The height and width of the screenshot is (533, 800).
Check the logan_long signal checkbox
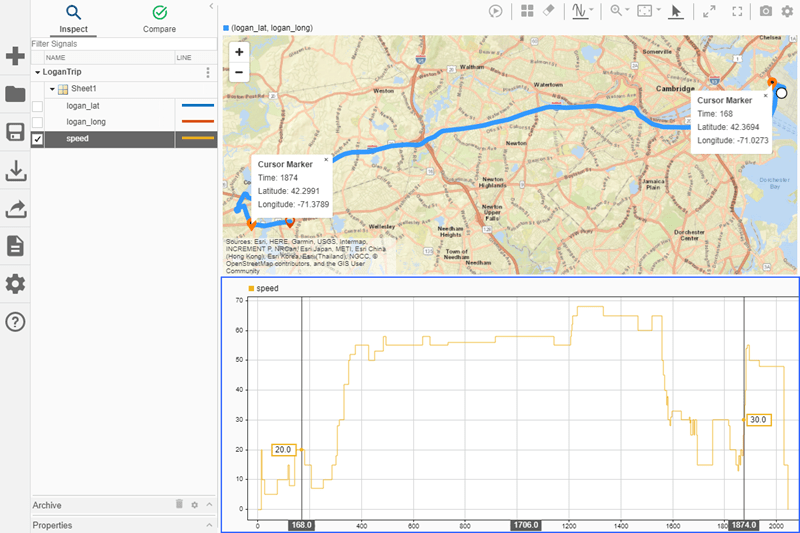click(38, 122)
